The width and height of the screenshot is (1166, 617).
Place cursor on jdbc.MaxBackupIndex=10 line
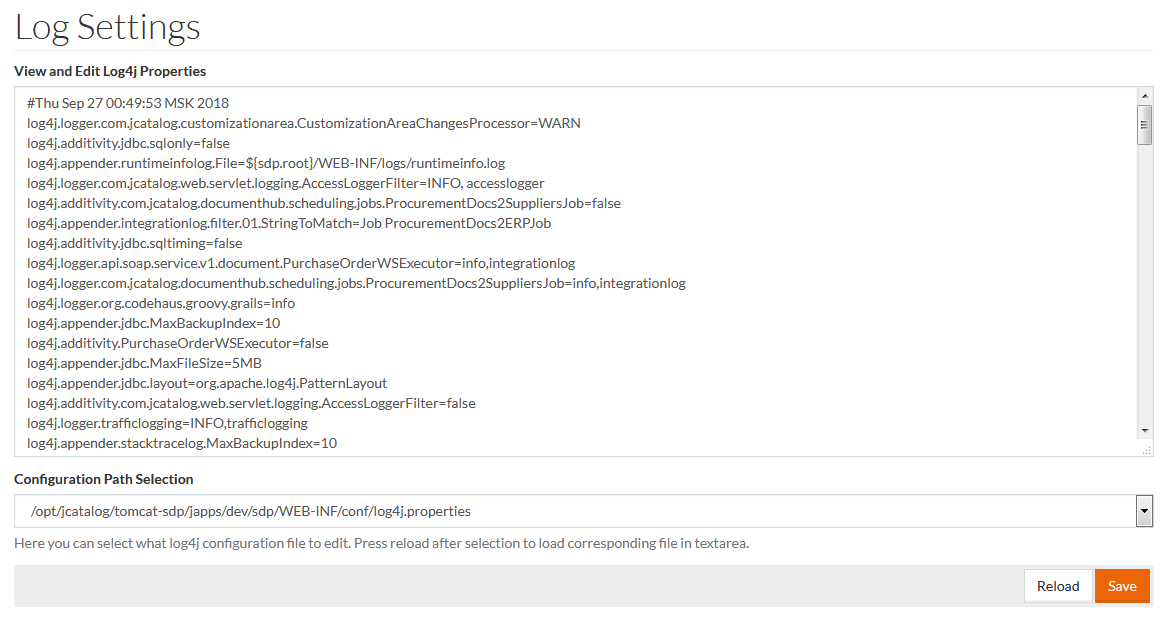(x=153, y=323)
